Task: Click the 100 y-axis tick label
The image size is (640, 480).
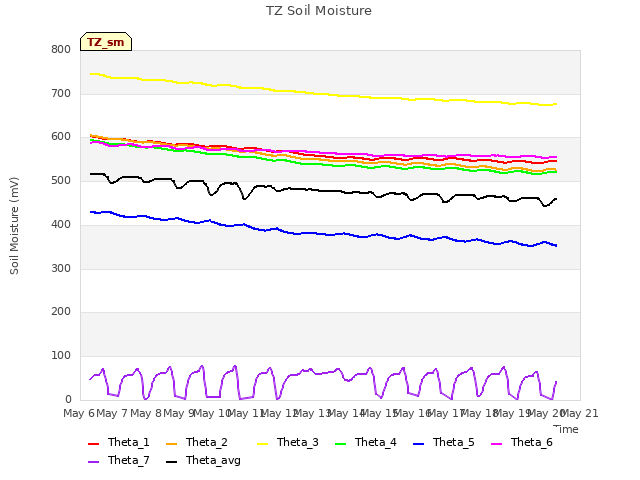Action: pos(61,356)
